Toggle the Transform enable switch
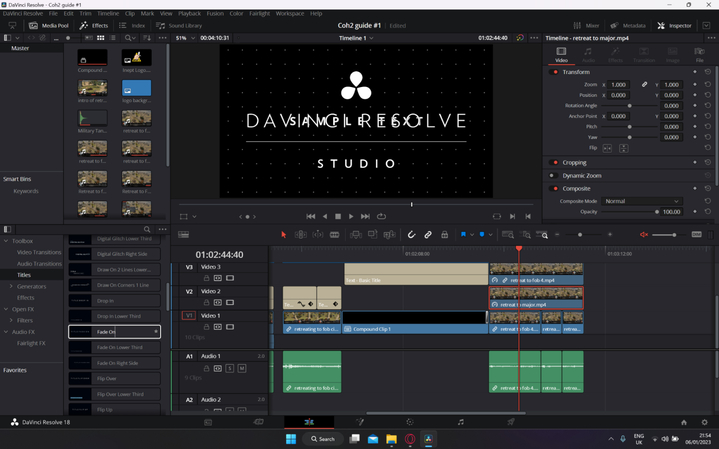 pyautogui.click(x=553, y=72)
